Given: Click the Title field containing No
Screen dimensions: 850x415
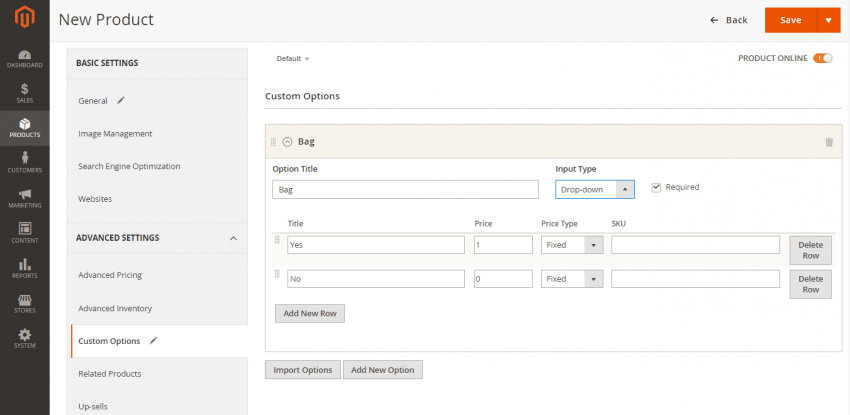Looking at the screenshot, I should click(x=376, y=279).
